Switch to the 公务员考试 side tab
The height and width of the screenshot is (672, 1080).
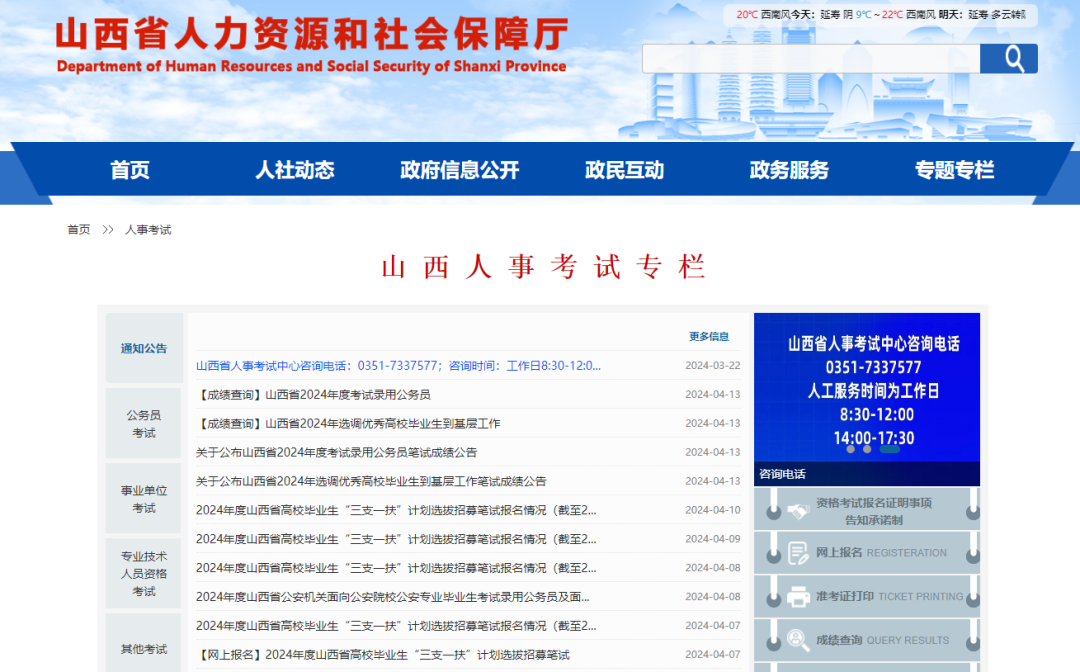pyautogui.click(x=144, y=424)
